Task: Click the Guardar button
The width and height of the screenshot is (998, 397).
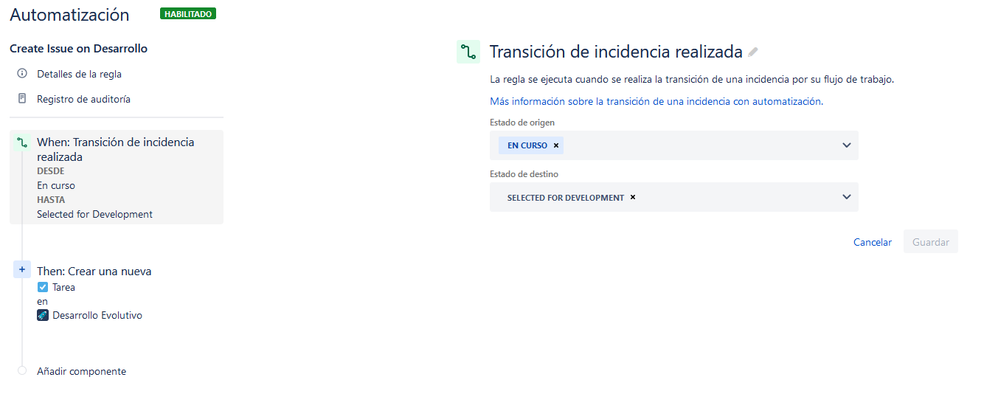Action: click(x=931, y=242)
